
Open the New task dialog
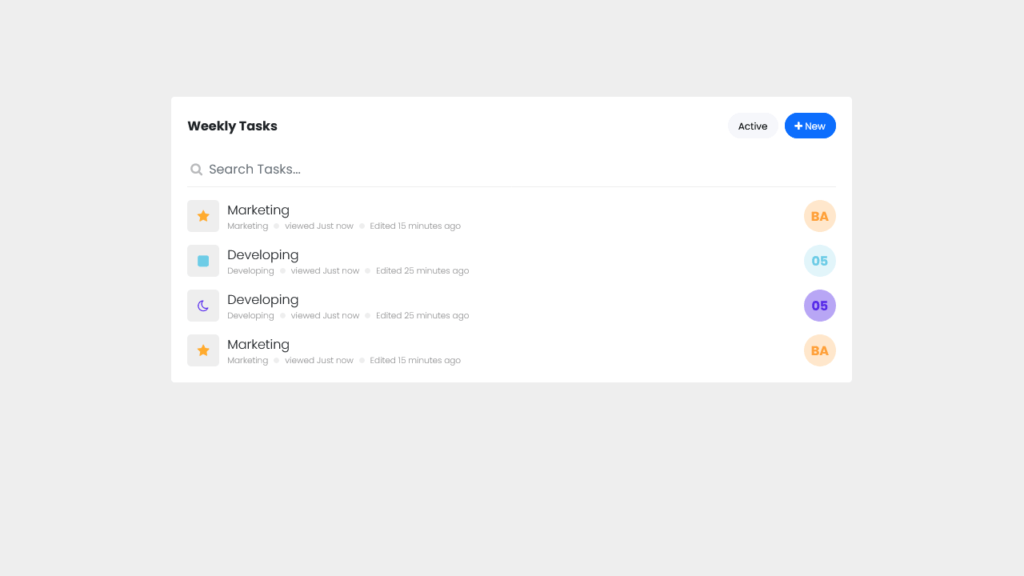point(810,125)
